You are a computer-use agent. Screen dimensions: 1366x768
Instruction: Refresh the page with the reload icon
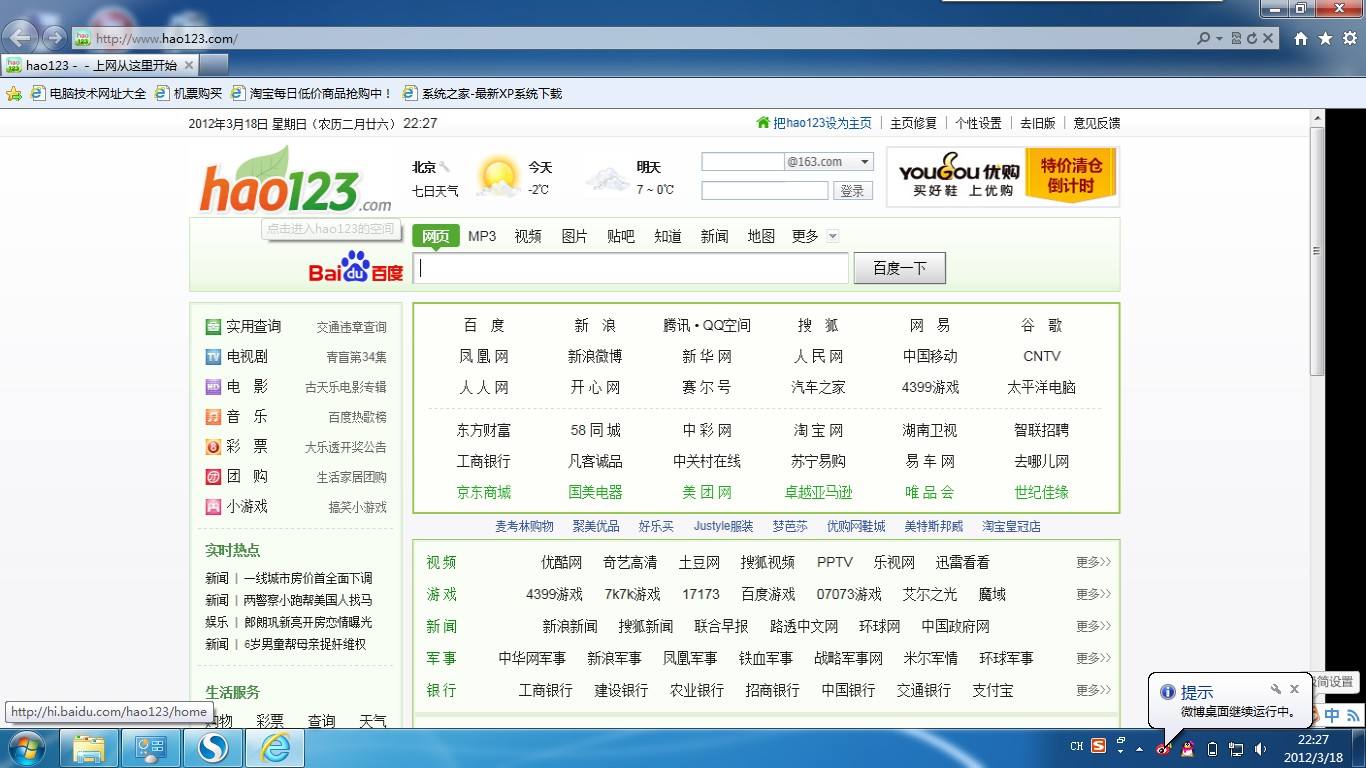[x=1252, y=38]
